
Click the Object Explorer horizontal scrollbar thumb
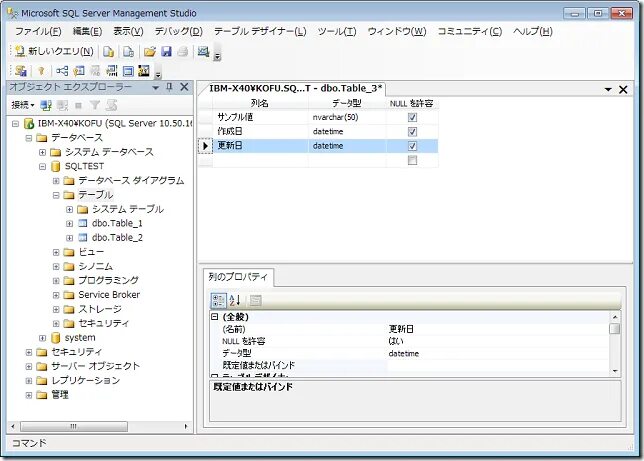[x=74, y=426]
